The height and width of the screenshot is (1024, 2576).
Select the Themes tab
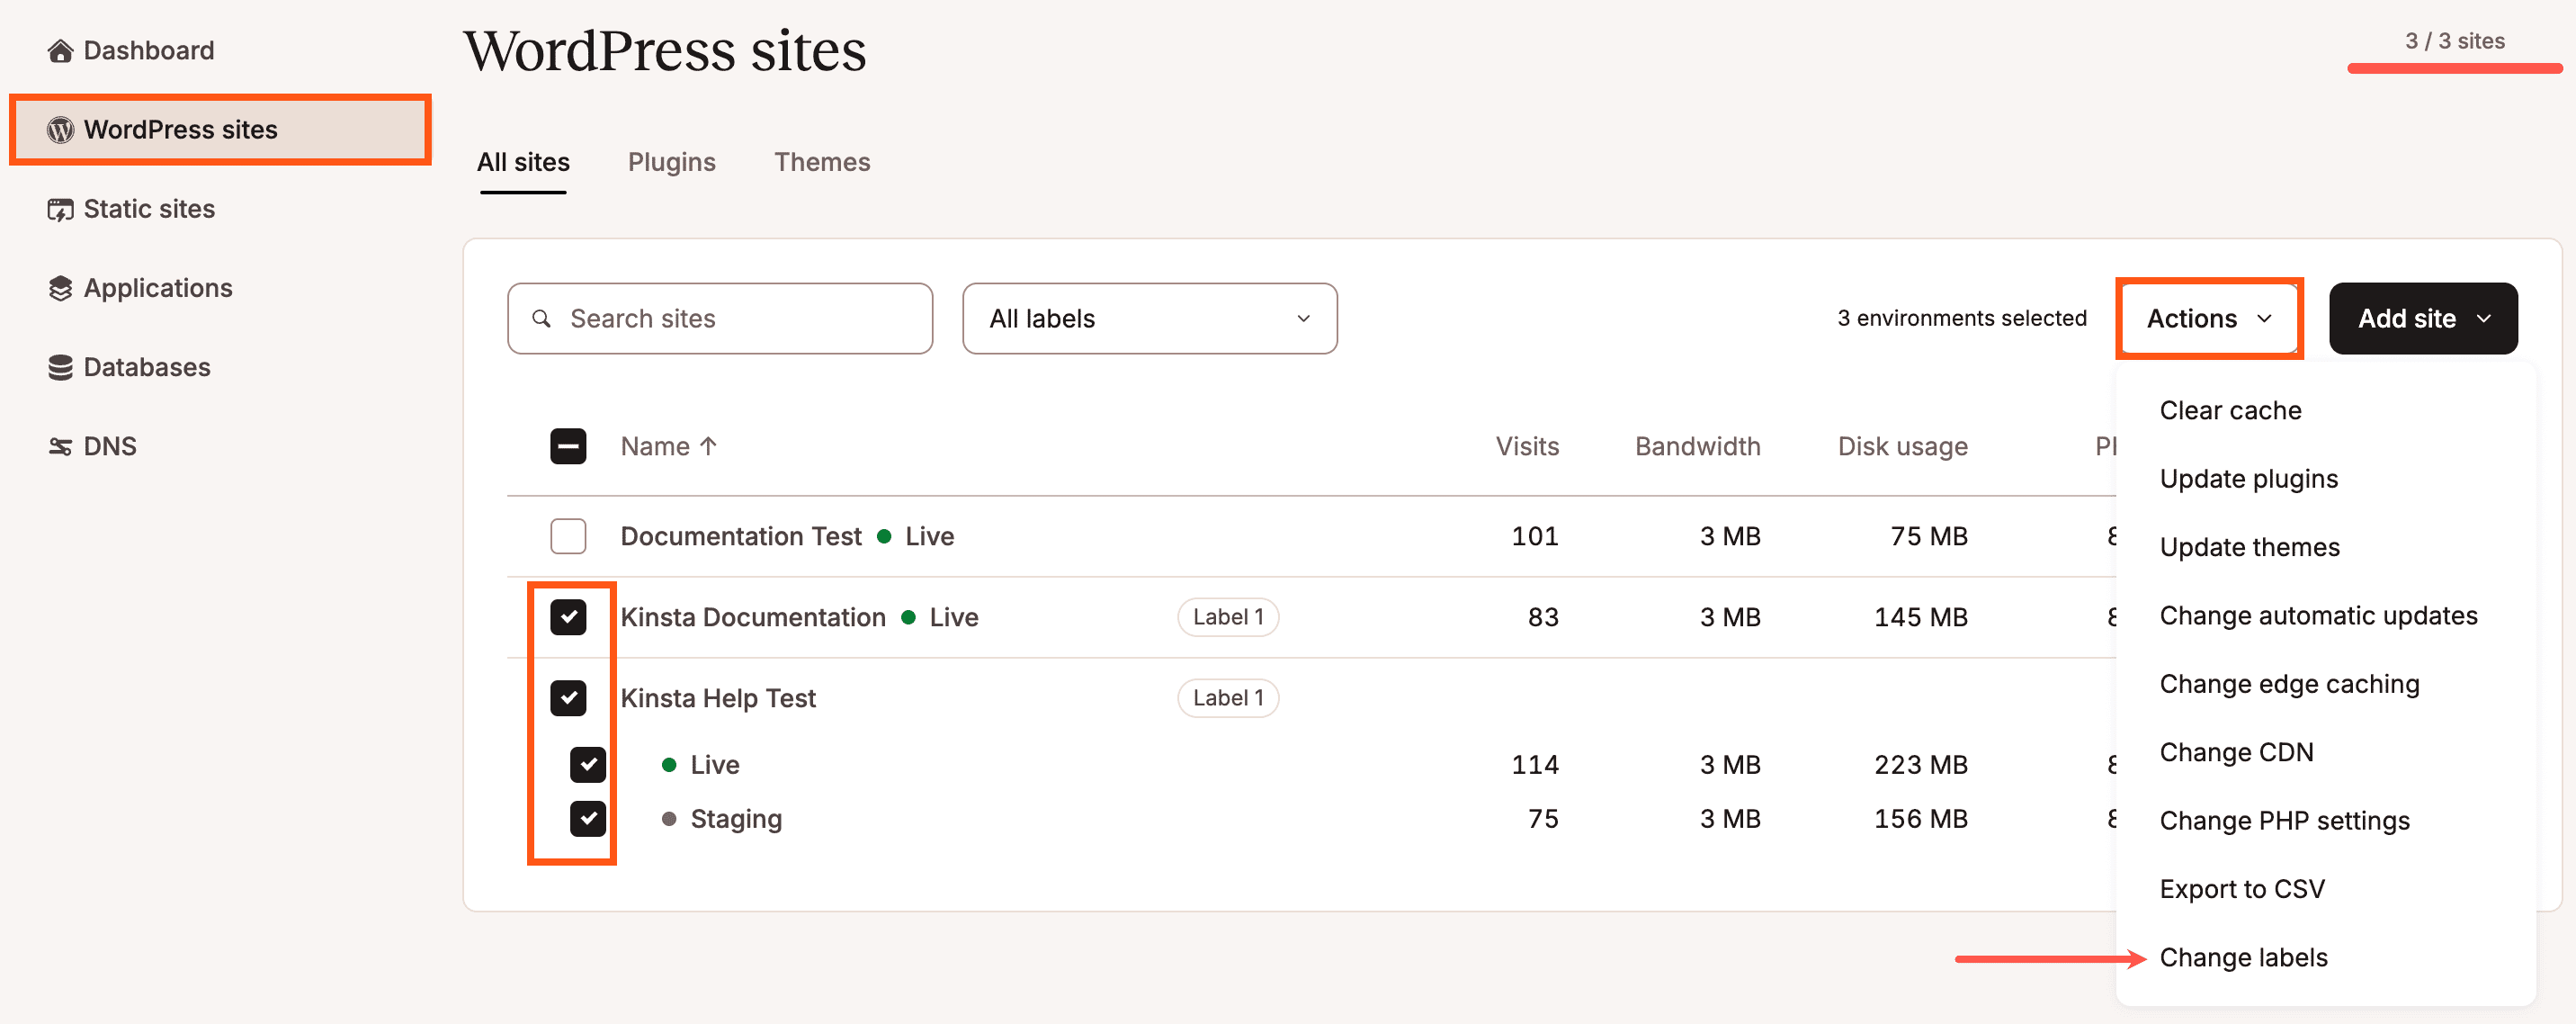tap(823, 159)
